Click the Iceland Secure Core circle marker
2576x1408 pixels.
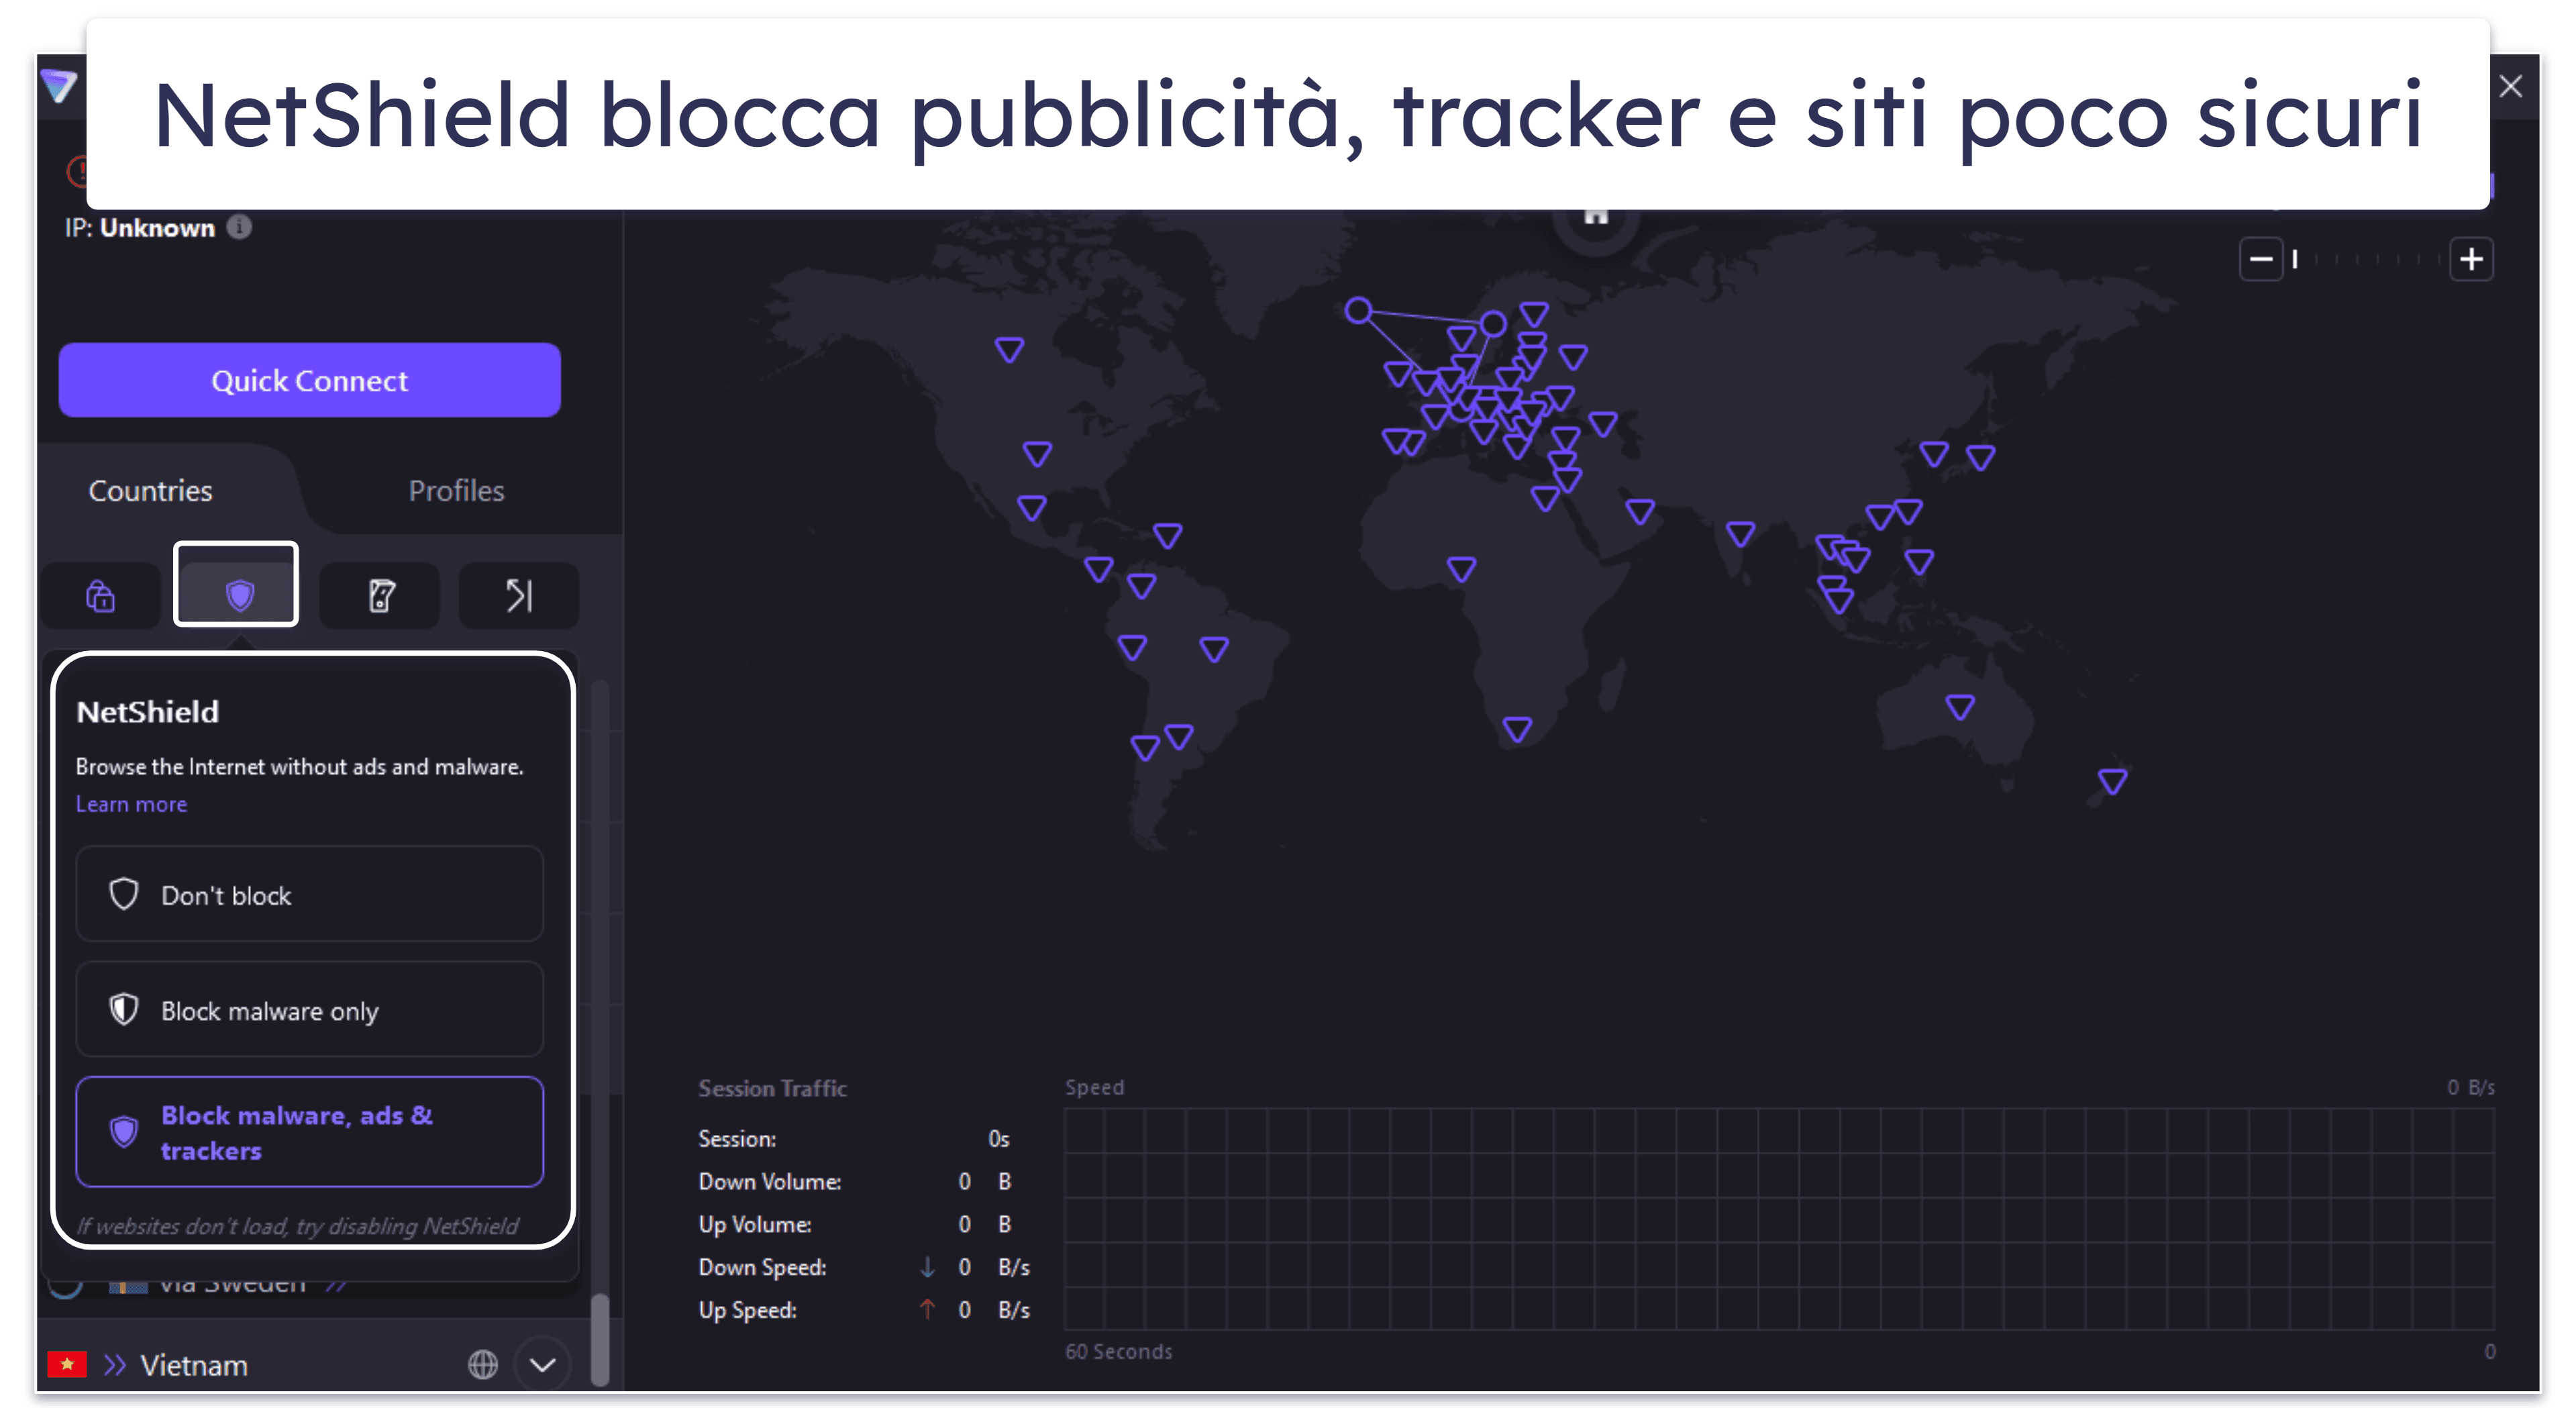pos(1358,310)
